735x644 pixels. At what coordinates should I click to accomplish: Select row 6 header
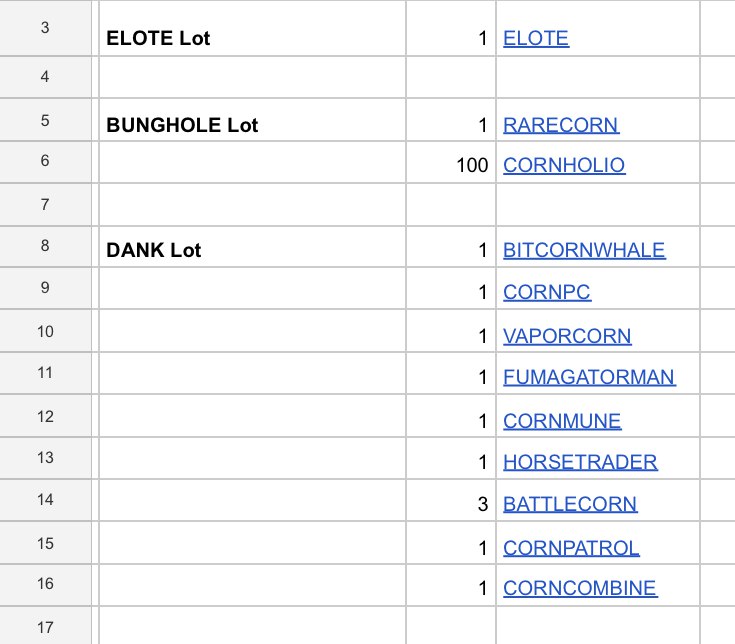point(45,162)
